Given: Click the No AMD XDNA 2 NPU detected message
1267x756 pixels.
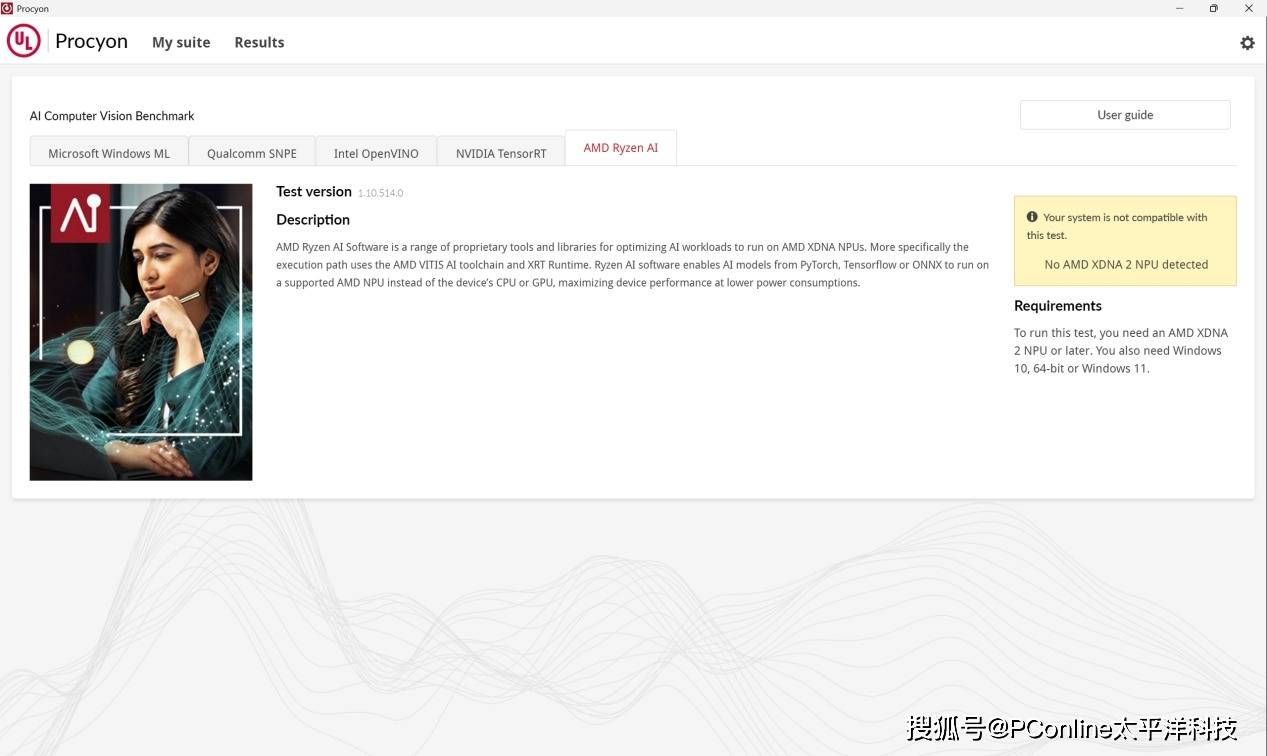Looking at the screenshot, I should pyautogui.click(x=1126, y=265).
